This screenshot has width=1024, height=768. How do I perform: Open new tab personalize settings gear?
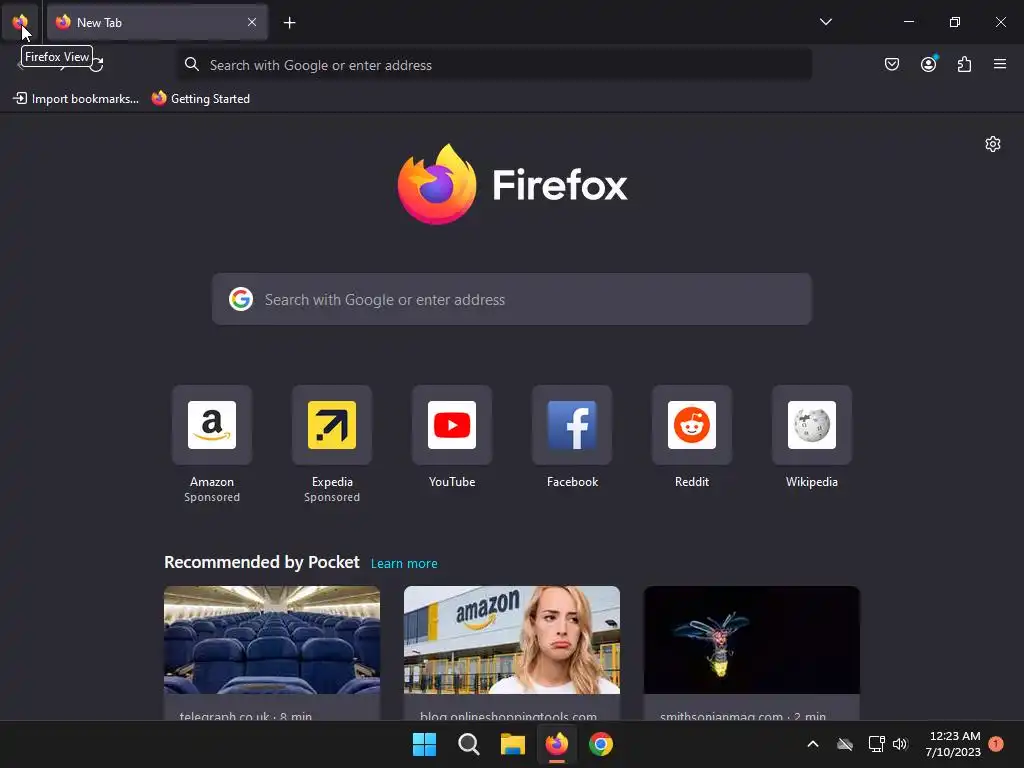(993, 144)
